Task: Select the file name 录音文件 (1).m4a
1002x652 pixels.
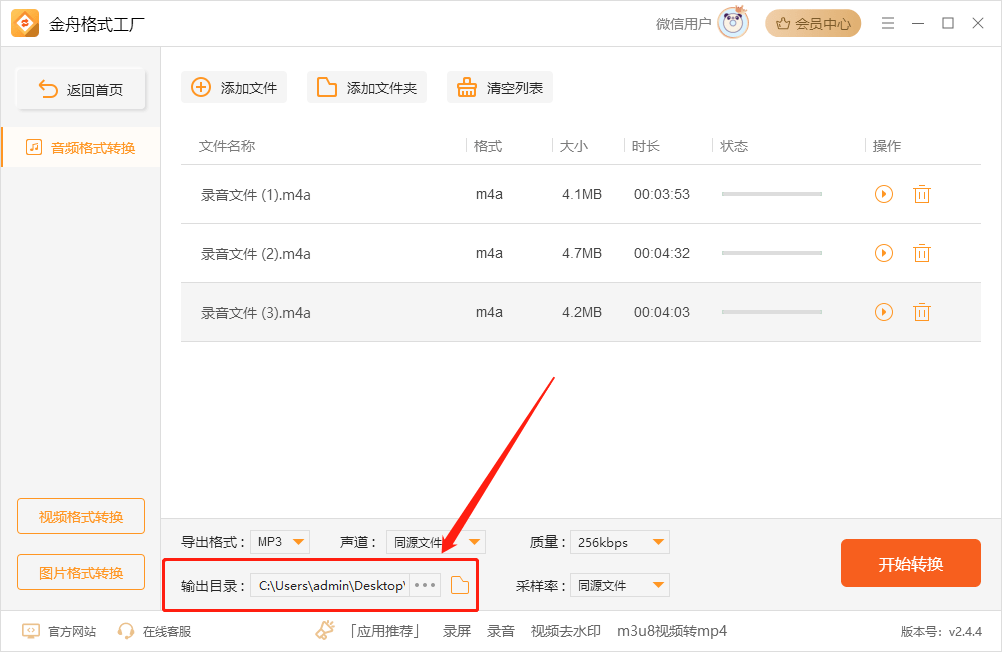Action: point(256,195)
